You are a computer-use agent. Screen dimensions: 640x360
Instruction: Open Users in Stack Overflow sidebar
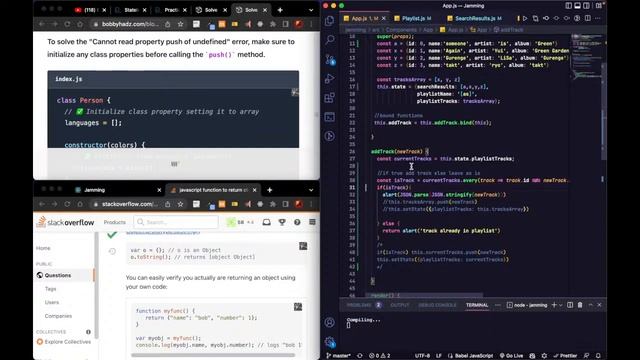point(52,302)
